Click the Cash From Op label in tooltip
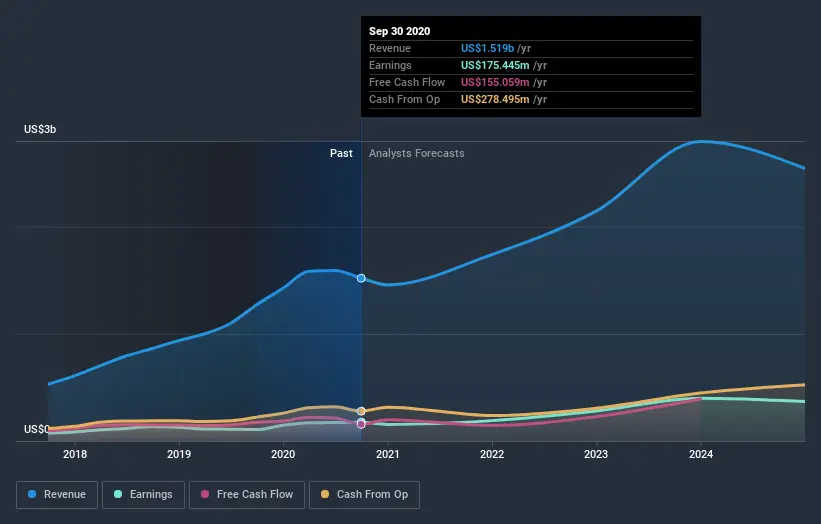The image size is (821, 524). click(x=404, y=99)
